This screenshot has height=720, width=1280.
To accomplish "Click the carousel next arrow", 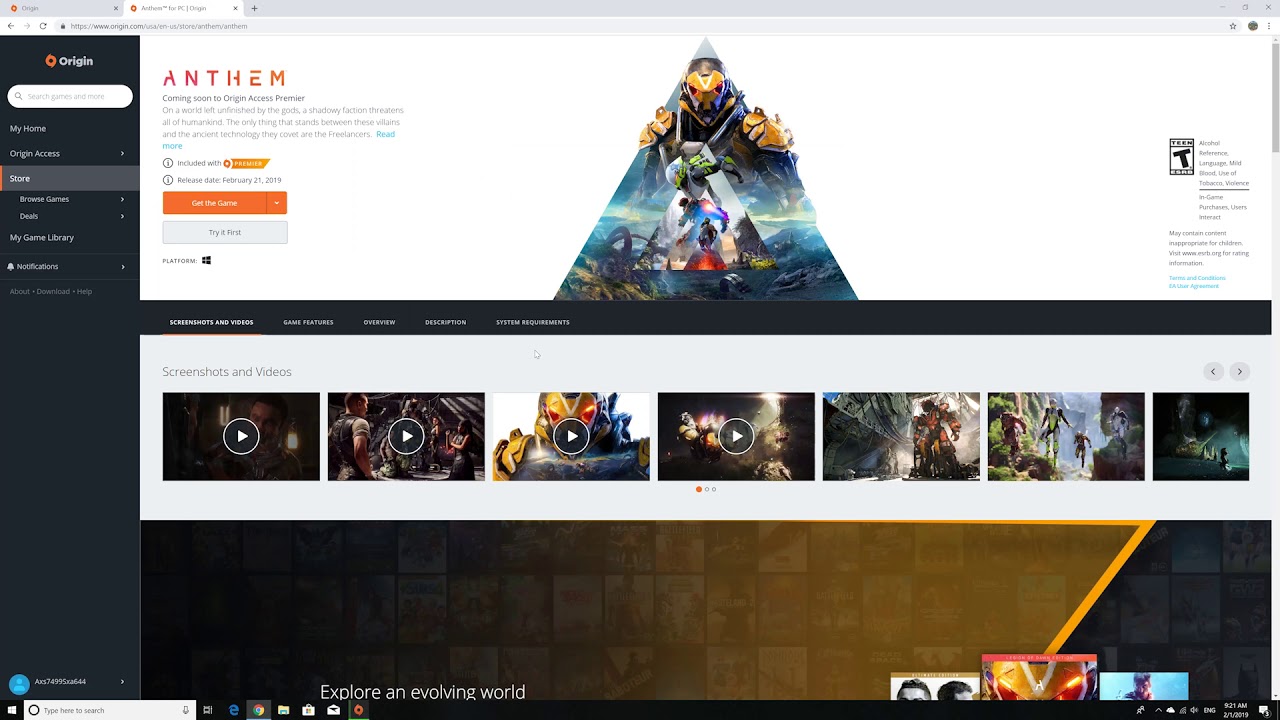I will point(1239,371).
